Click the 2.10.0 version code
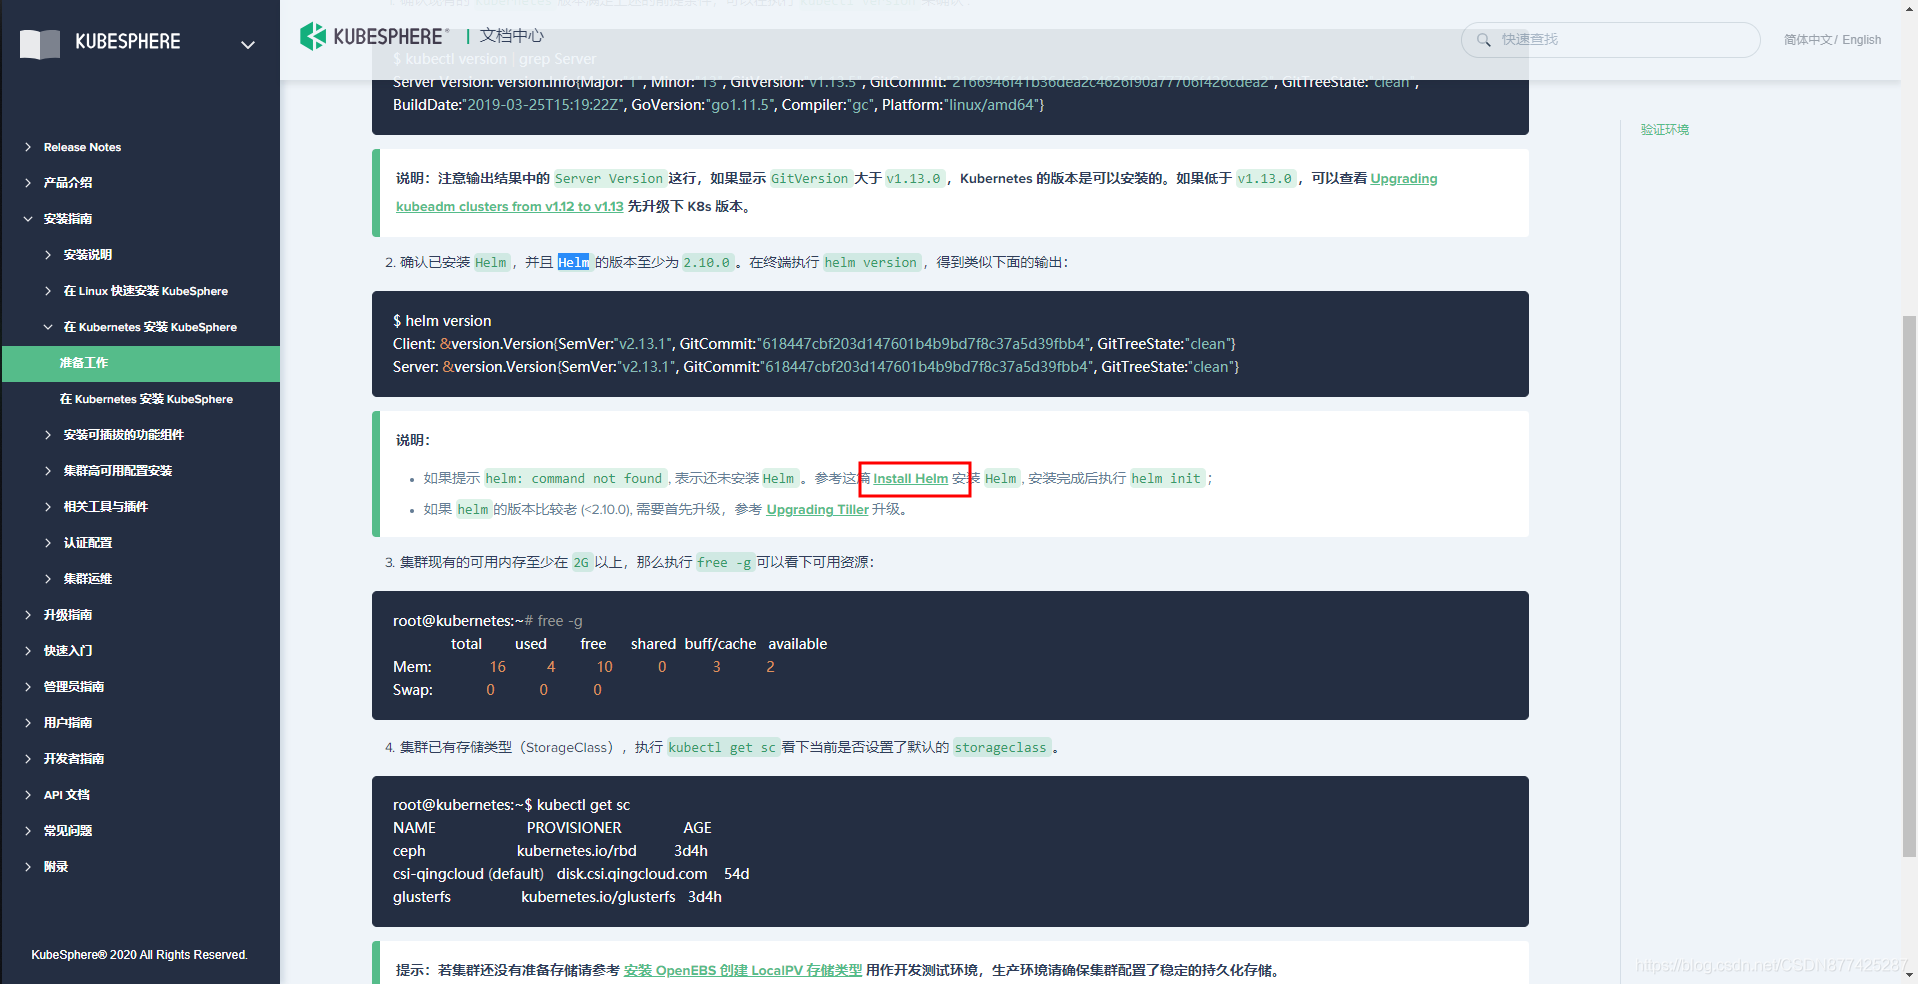The height and width of the screenshot is (984, 1918). (707, 263)
